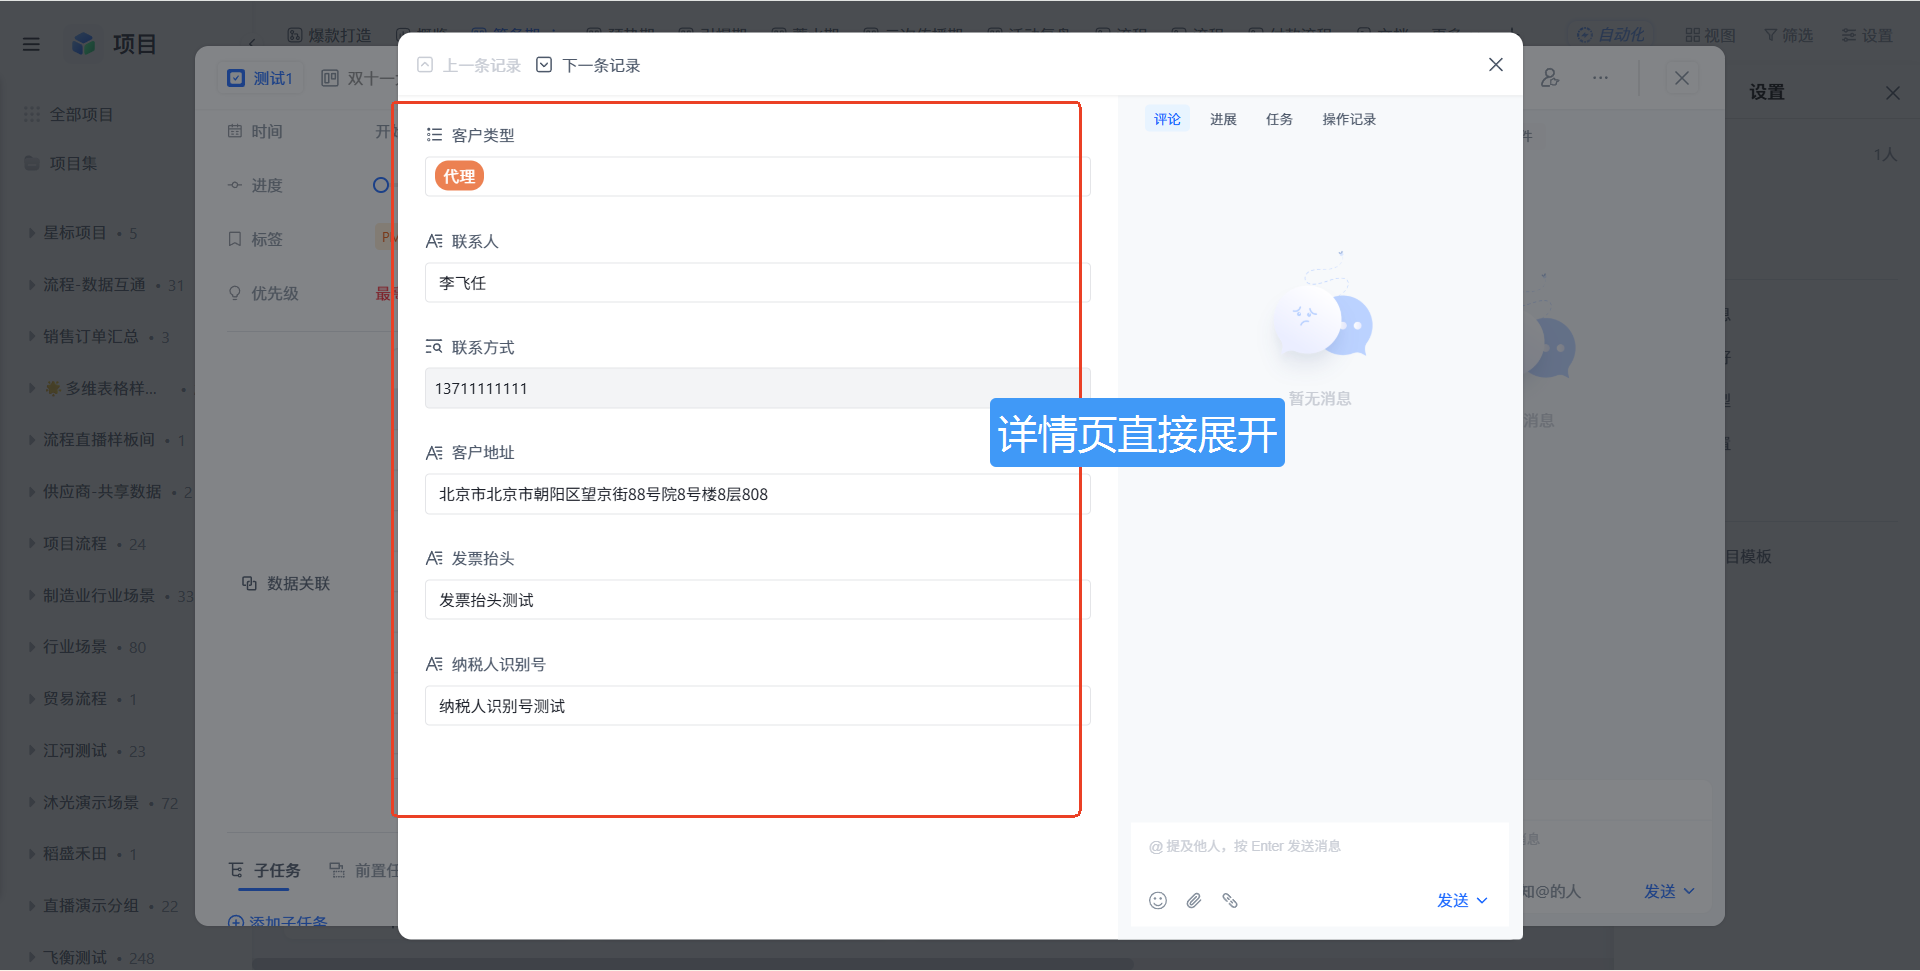Switch to the 子任务 tab
The width and height of the screenshot is (1920, 971).
pyautogui.click(x=265, y=870)
